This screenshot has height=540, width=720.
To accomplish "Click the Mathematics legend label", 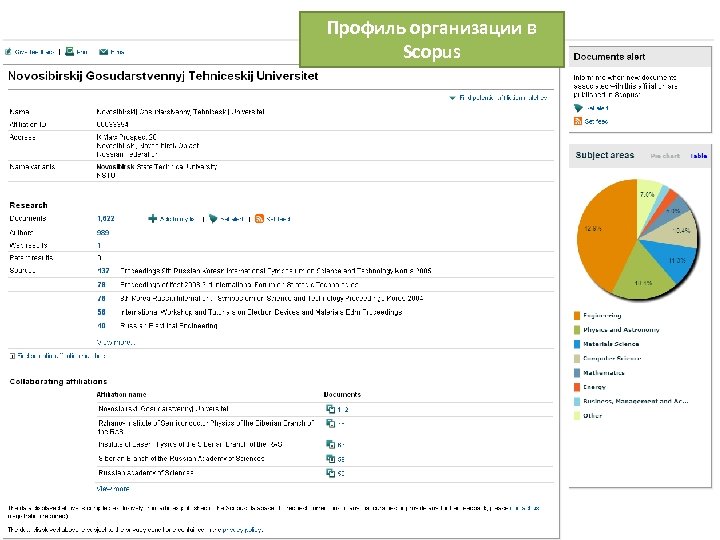I will tap(604, 373).
